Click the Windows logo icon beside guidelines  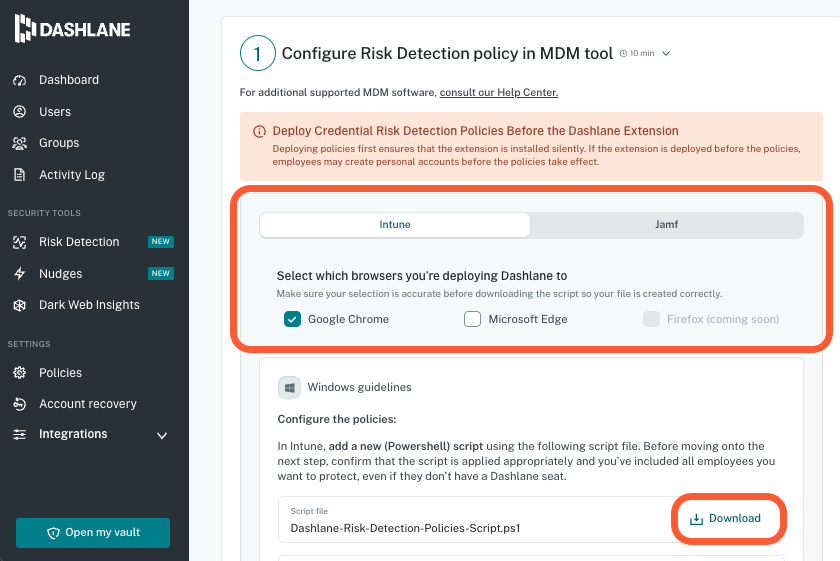[x=289, y=387]
